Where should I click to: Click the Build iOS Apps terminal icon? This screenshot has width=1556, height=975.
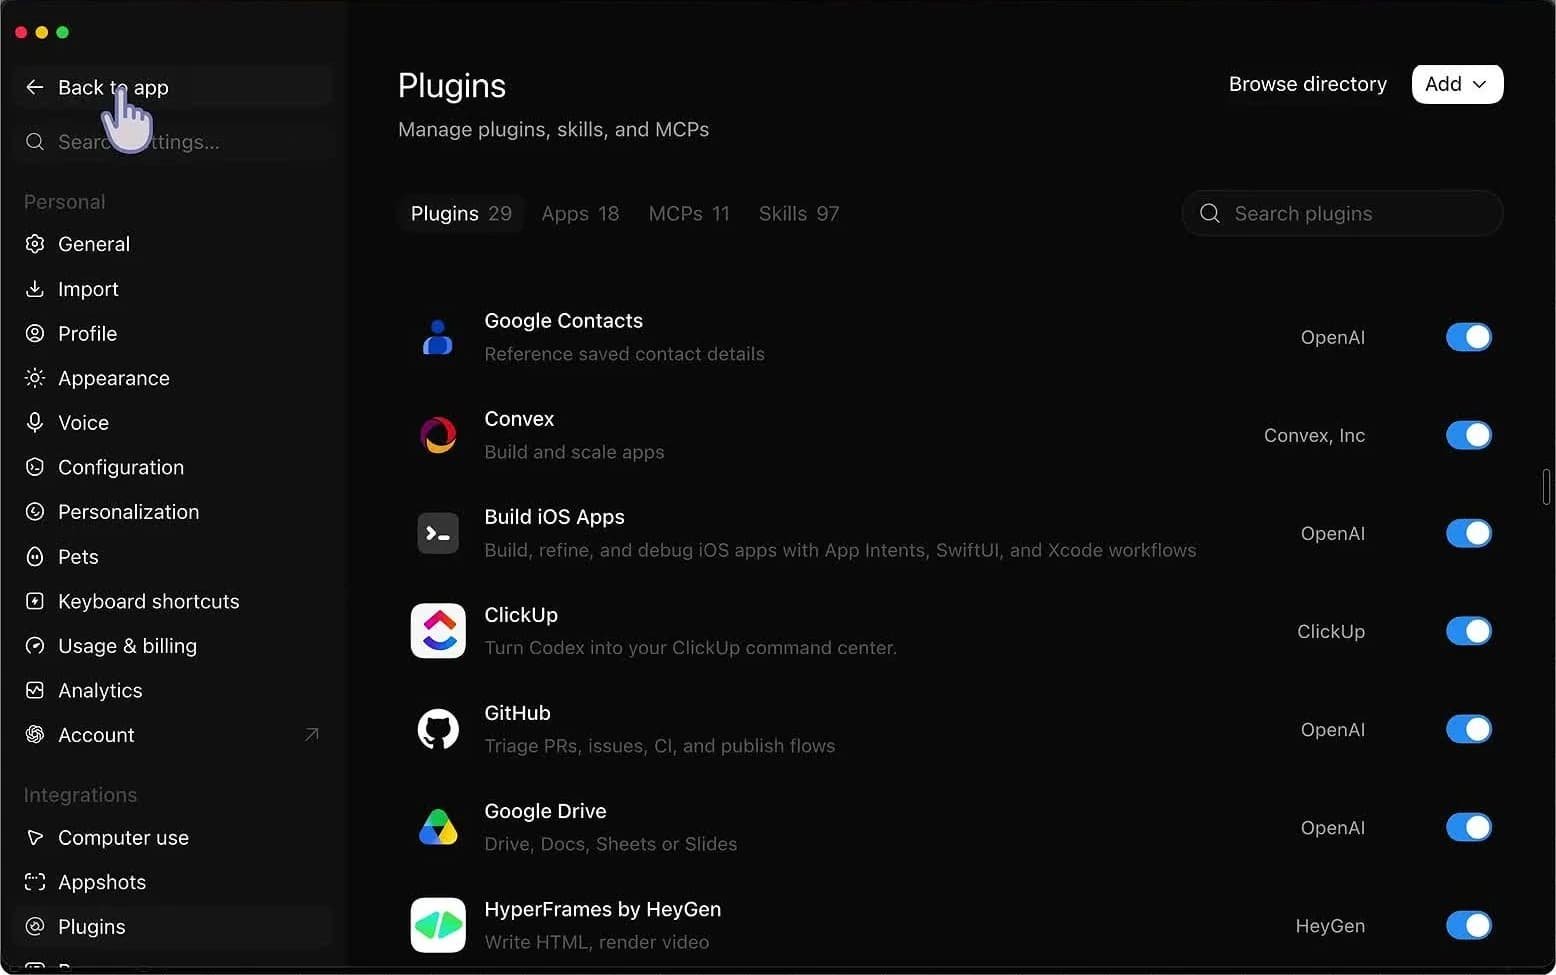(438, 533)
